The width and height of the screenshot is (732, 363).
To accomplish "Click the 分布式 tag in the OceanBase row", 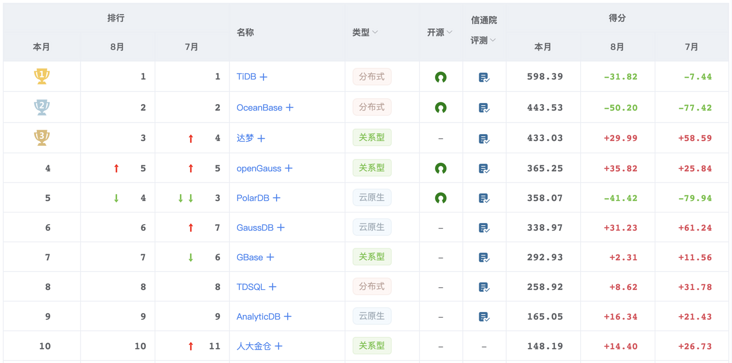I will 372,107.
